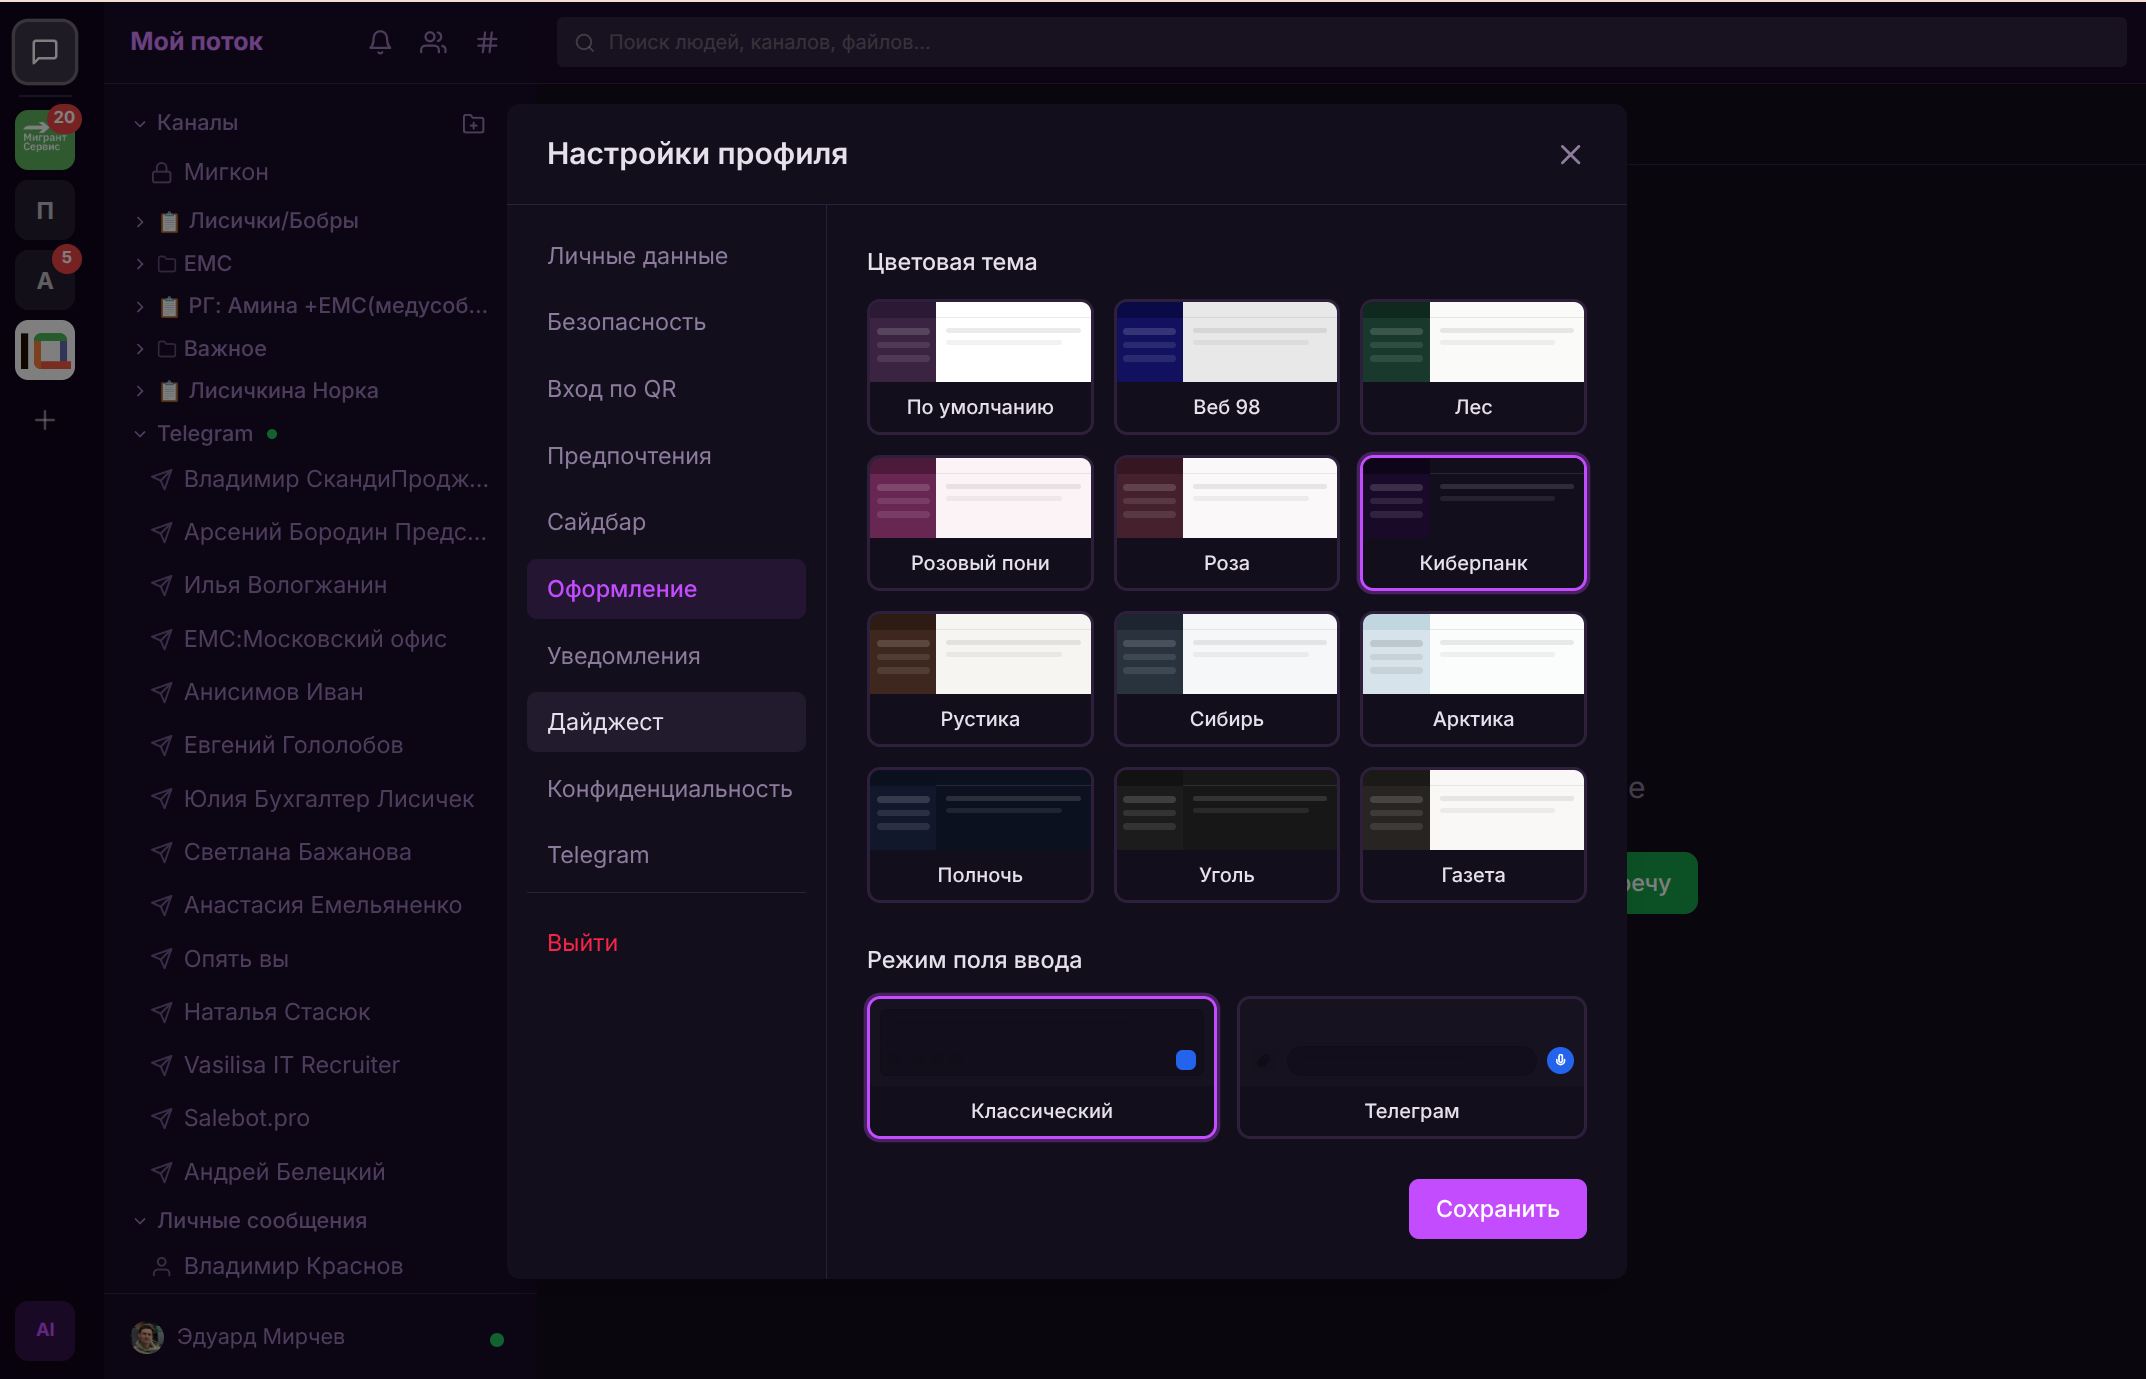This screenshot has height=1379, width=2146.
Task: Switch to the Уведомления settings tab
Action: [x=623, y=656]
